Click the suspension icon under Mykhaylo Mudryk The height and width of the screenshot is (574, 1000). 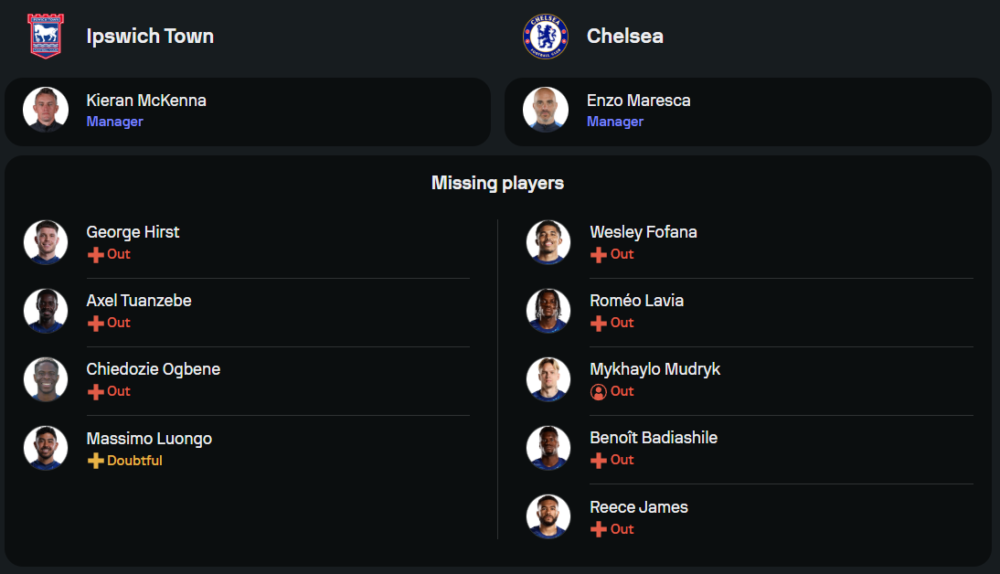[x=599, y=392]
